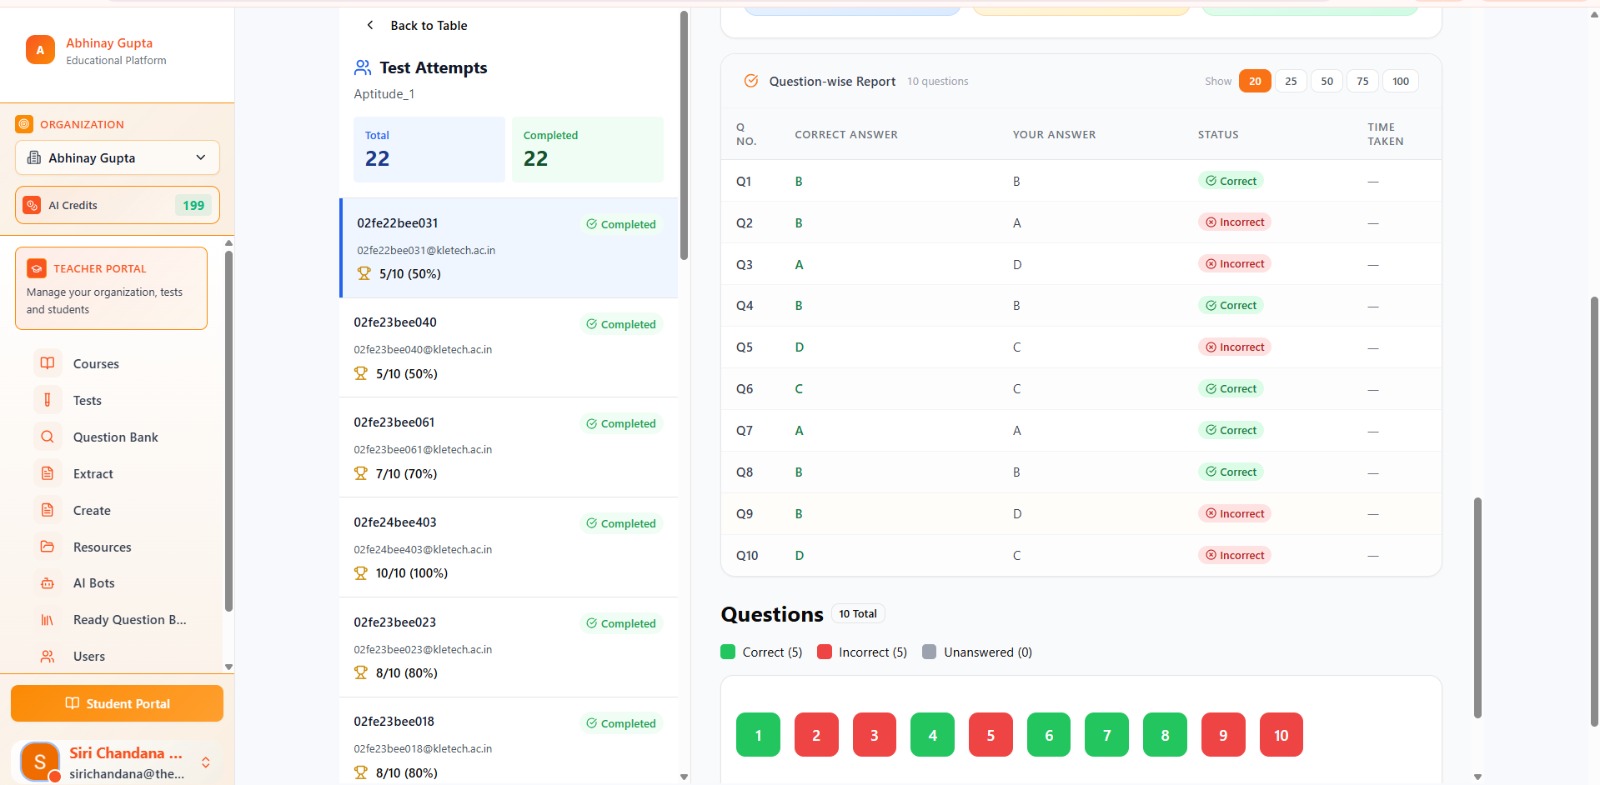Click the Test Attempts people icon

click(x=363, y=68)
